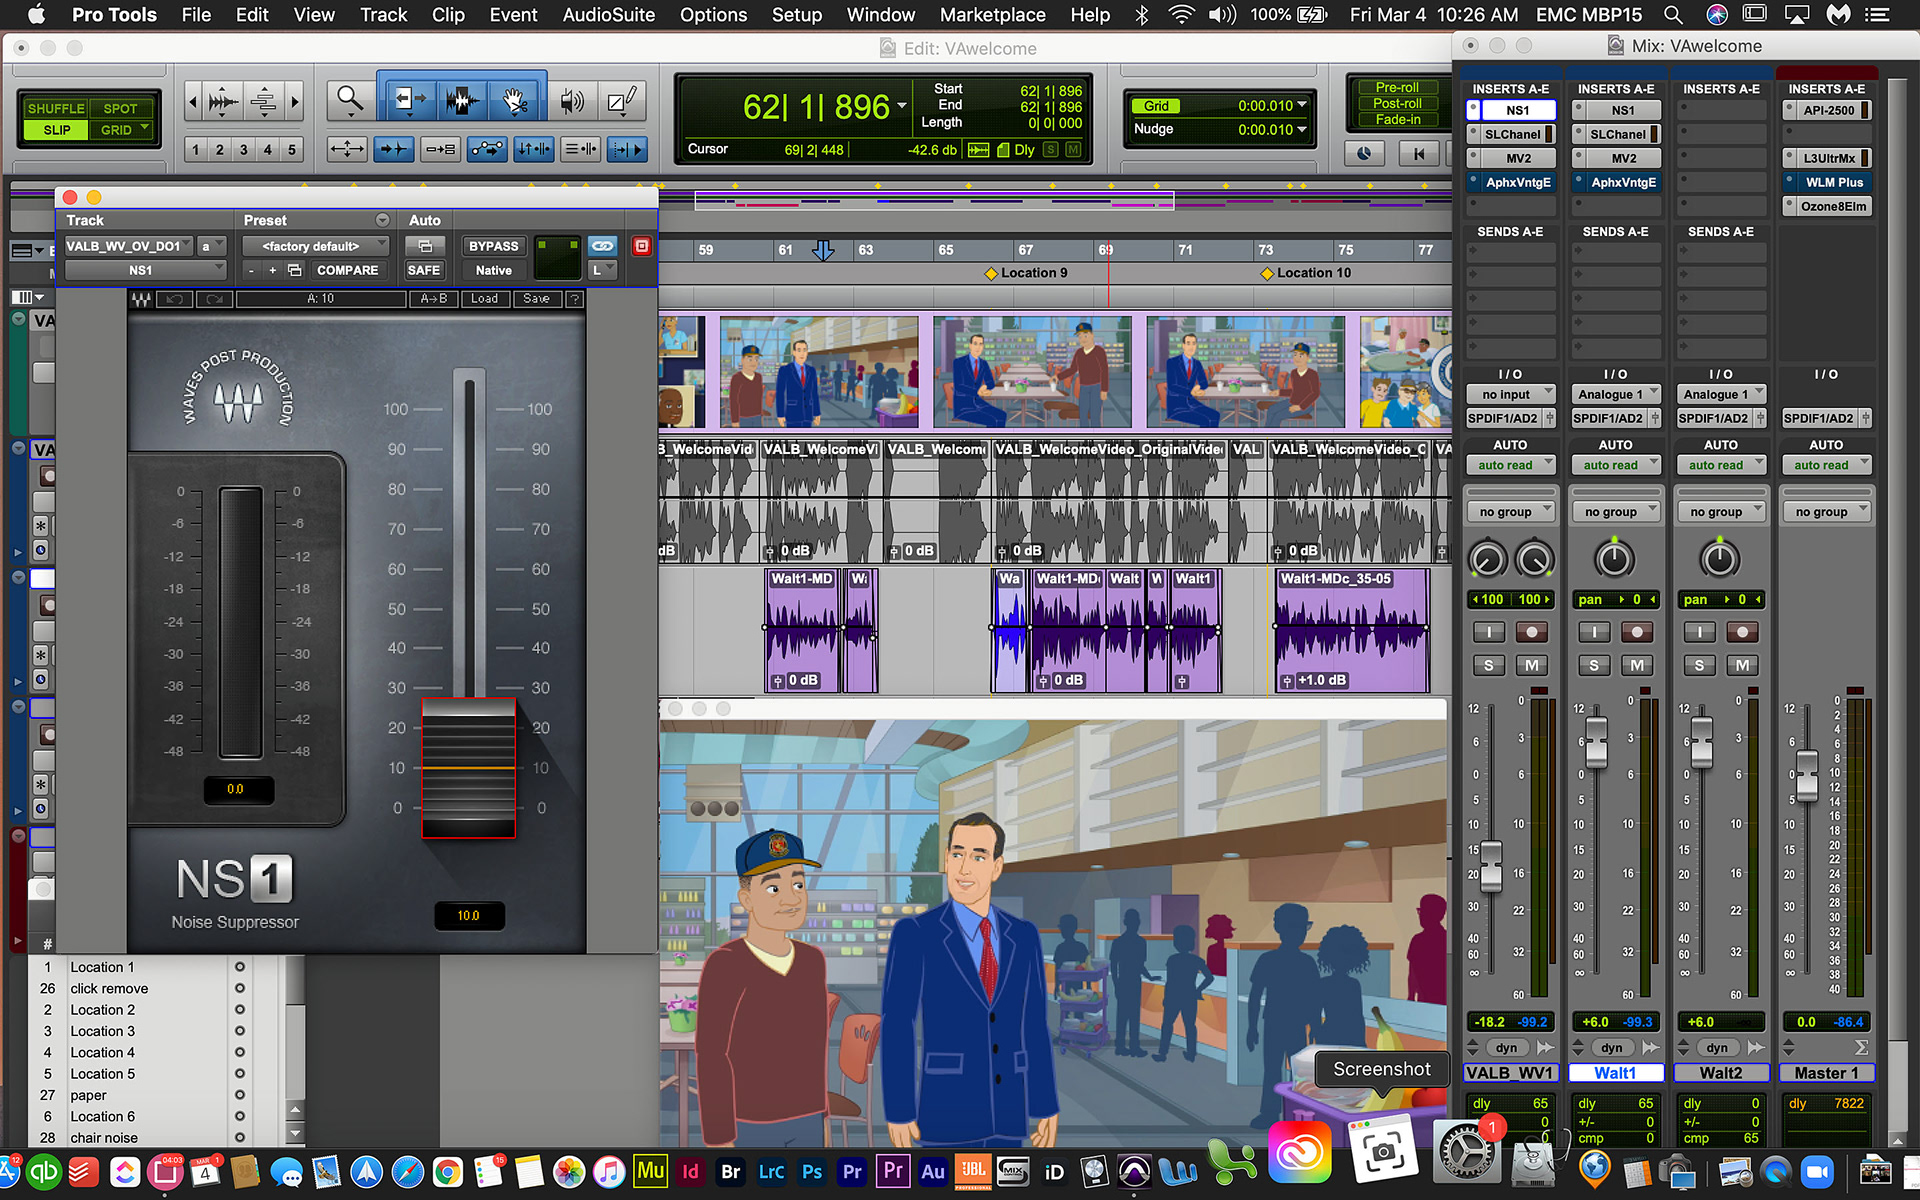Click COMPARE button in the plug-in header
The image size is (1920, 1200).
tap(347, 270)
